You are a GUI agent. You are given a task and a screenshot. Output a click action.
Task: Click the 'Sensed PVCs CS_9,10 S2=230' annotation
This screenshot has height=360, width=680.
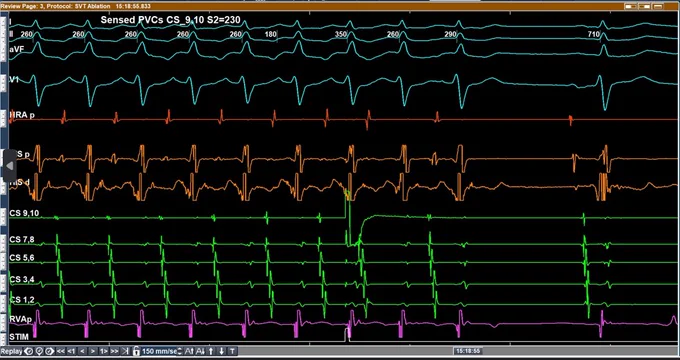(x=170, y=20)
